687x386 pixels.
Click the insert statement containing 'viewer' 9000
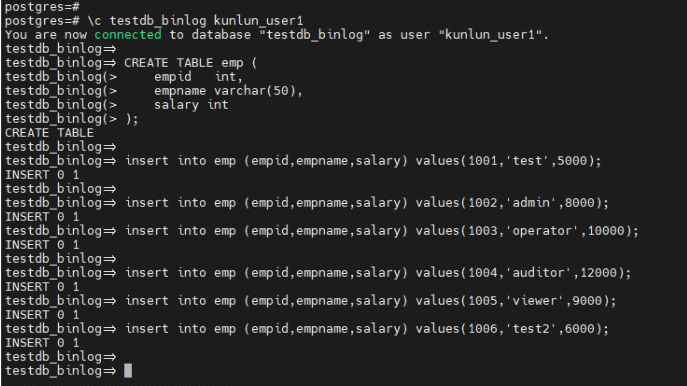click(x=371, y=301)
